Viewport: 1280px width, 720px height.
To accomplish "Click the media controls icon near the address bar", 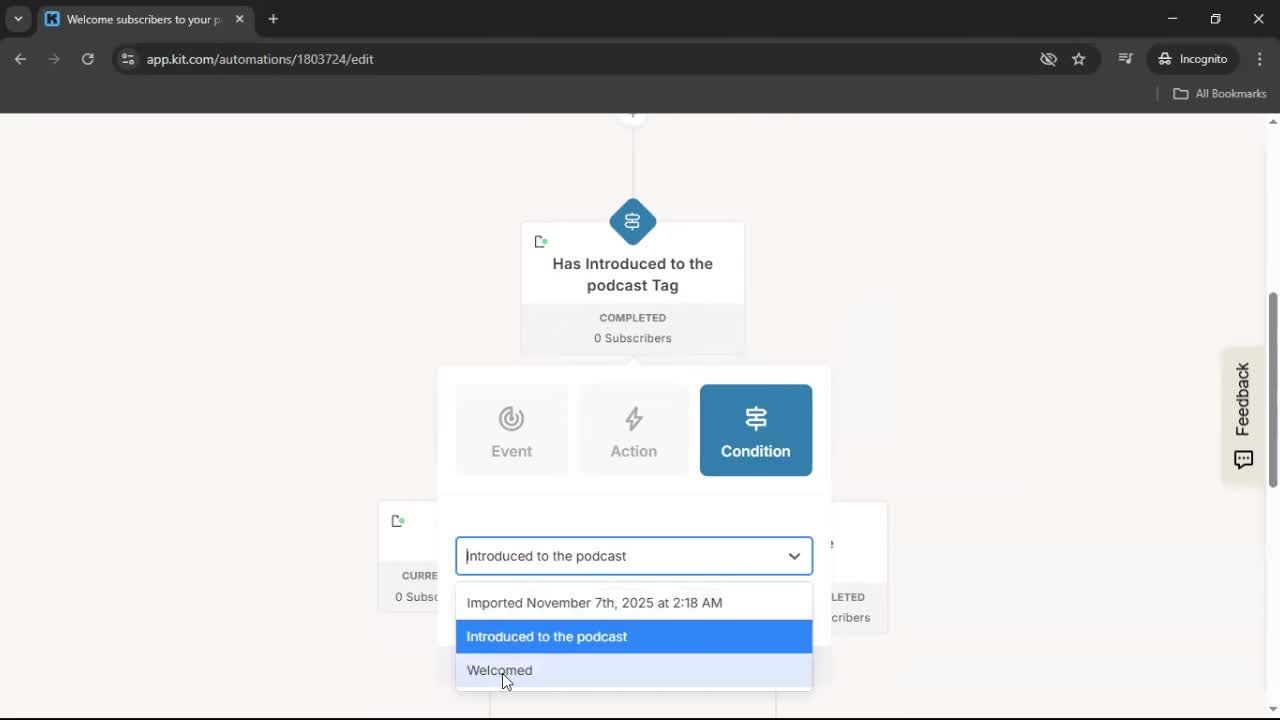I will [x=1125, y=59].
